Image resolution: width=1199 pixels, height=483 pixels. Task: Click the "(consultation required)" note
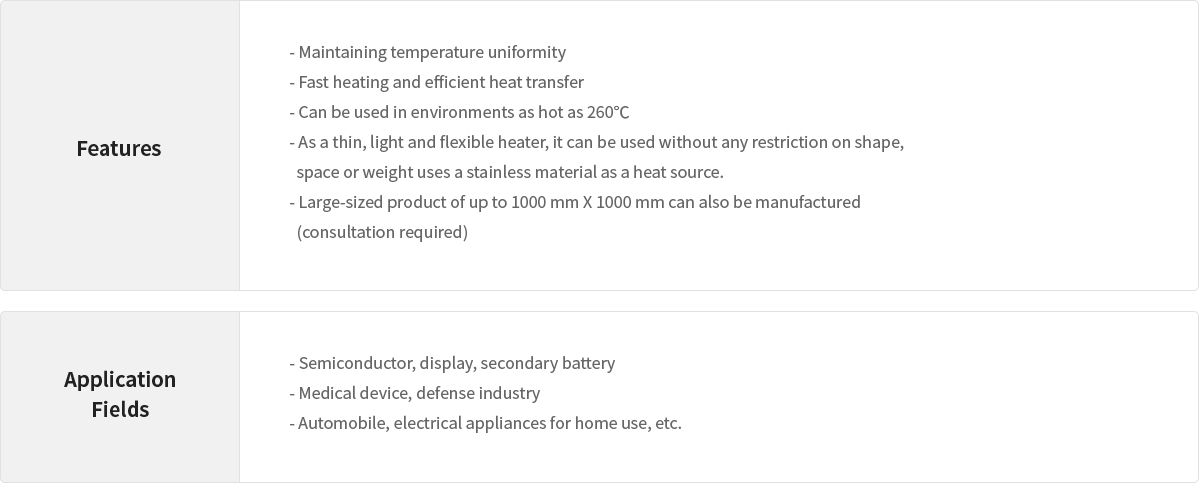[x=382, y=232]
